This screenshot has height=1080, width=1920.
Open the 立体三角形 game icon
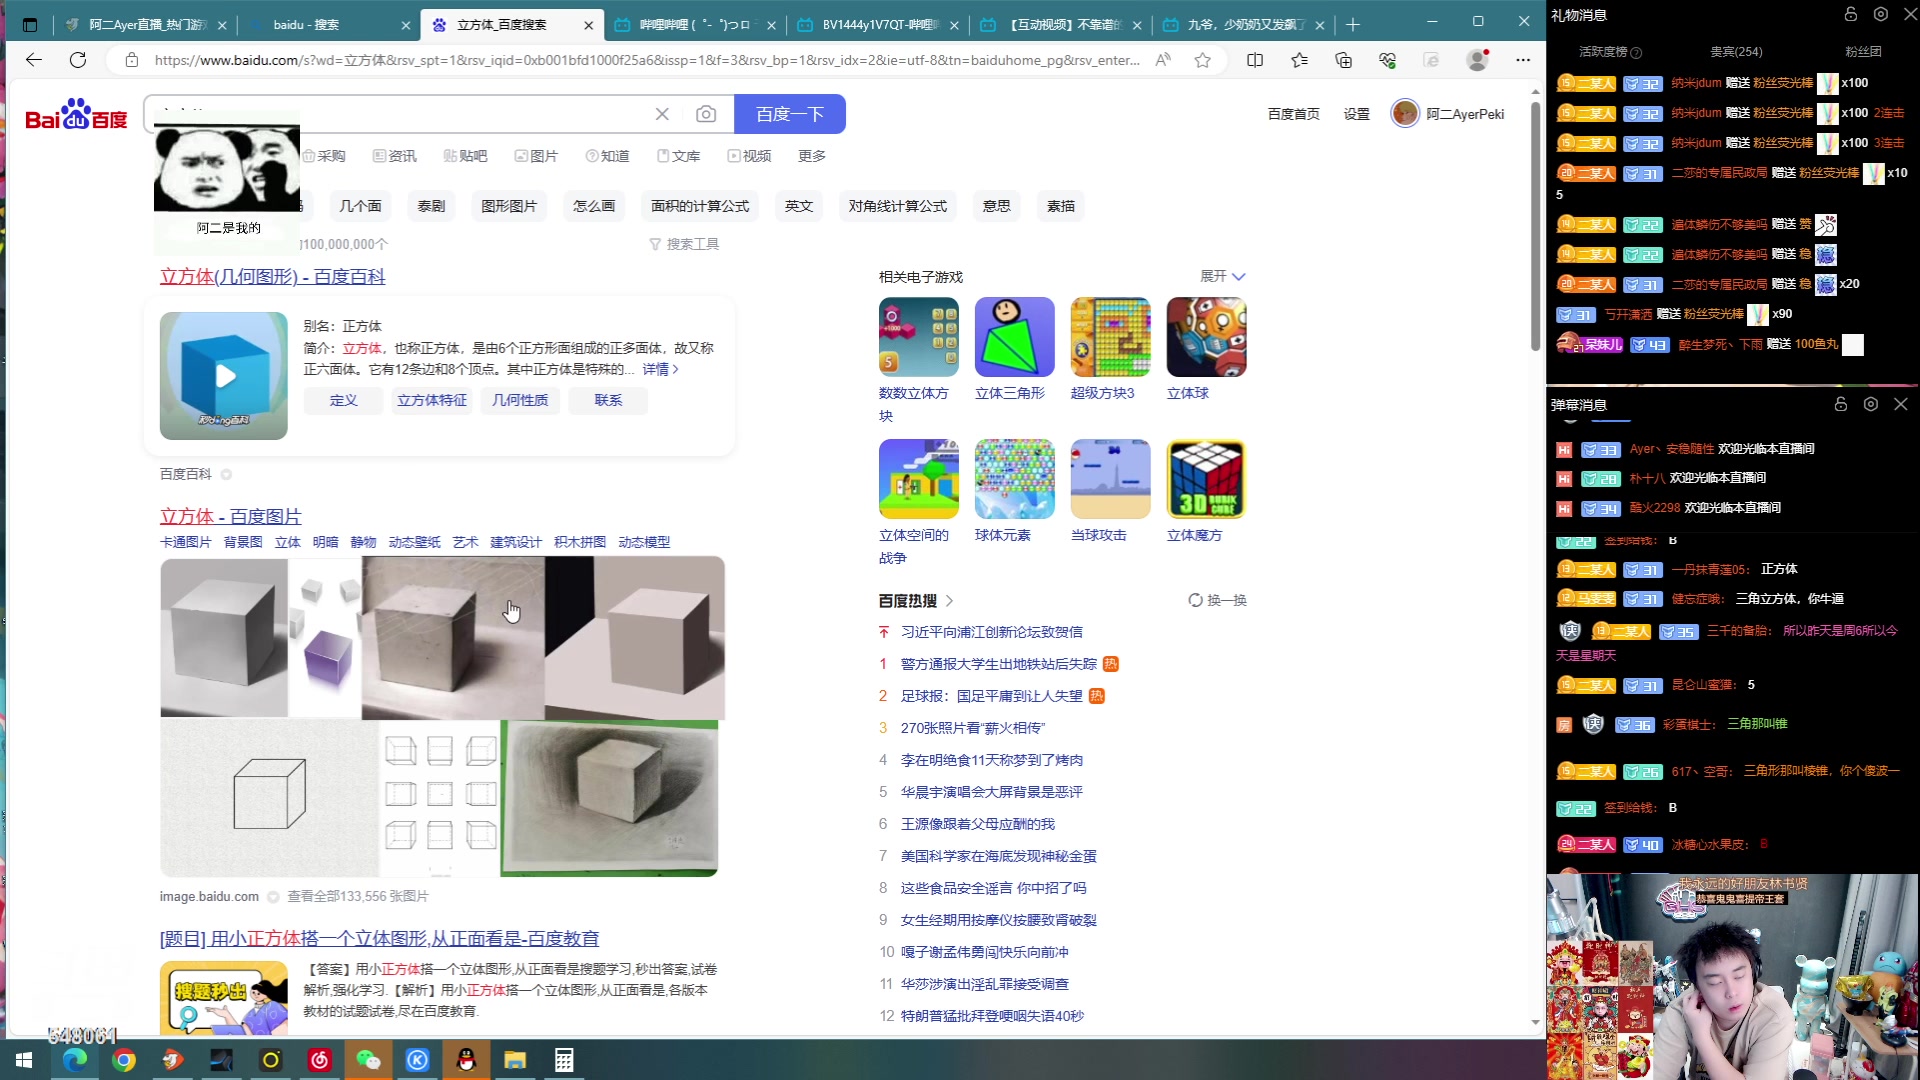point(1014,337)
